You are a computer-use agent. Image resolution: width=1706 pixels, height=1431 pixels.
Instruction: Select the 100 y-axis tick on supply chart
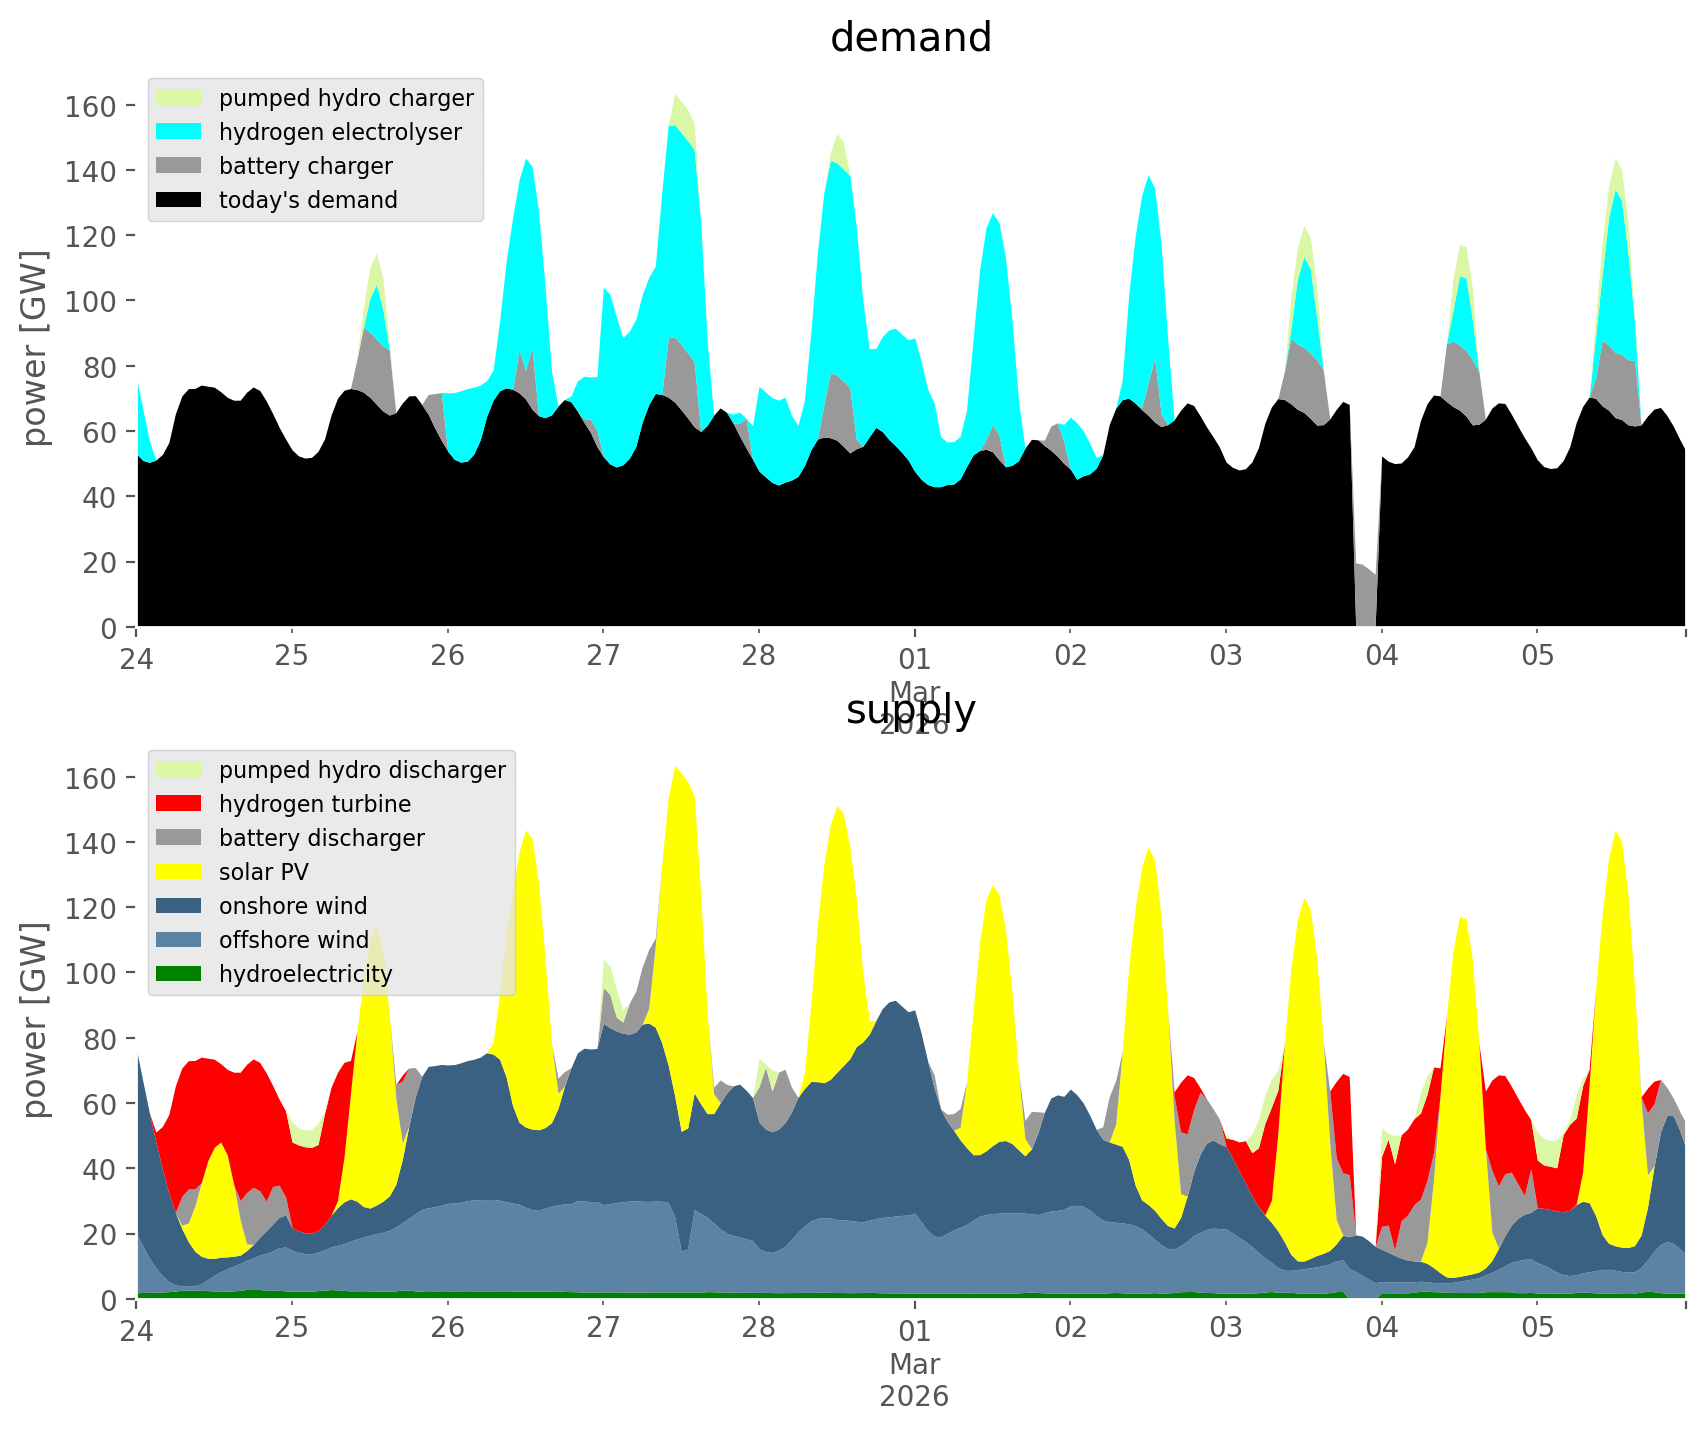click(x=90, y=973)
